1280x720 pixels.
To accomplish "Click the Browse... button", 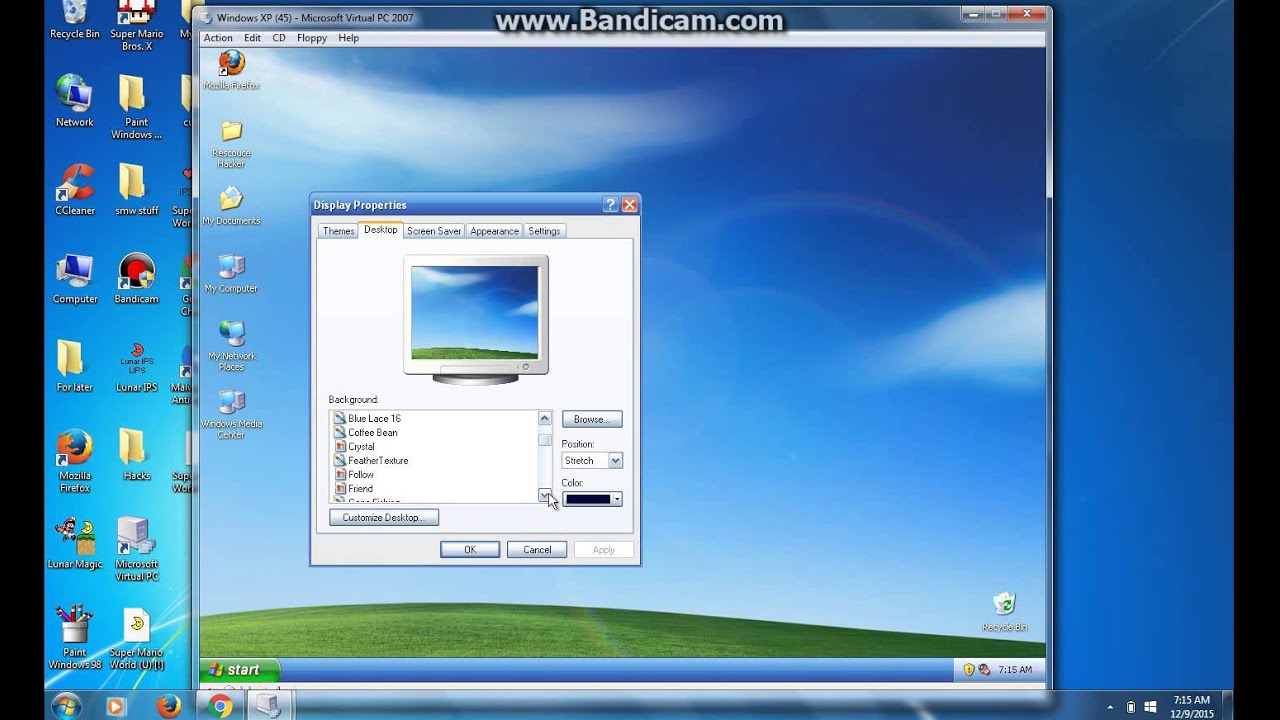I will point(592,419).
